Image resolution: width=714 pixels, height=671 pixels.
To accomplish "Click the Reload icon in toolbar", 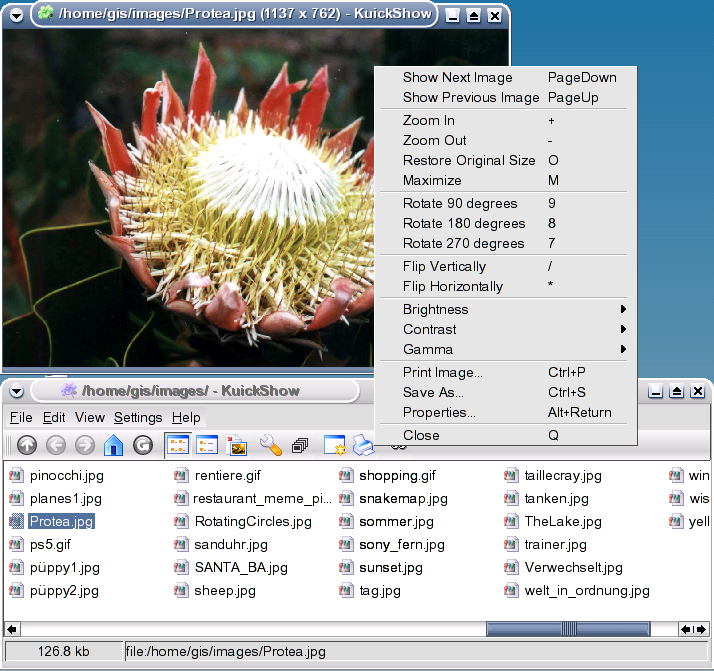I will [143, 446].
